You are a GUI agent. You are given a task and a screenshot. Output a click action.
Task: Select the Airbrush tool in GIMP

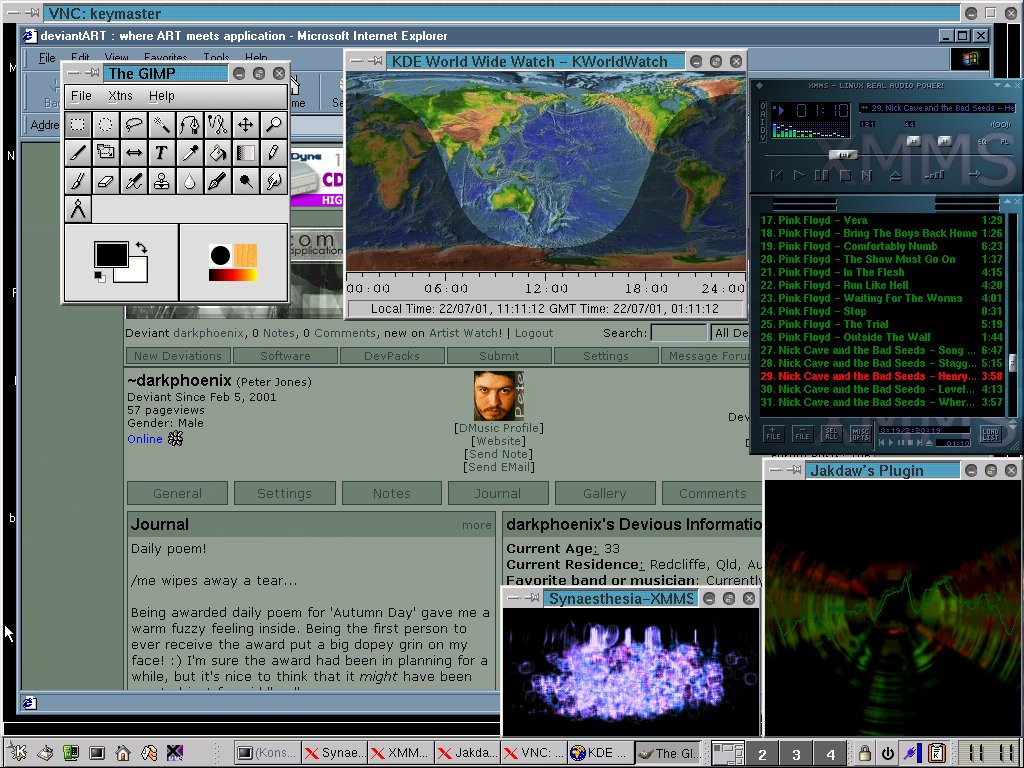tap(134, 181)
